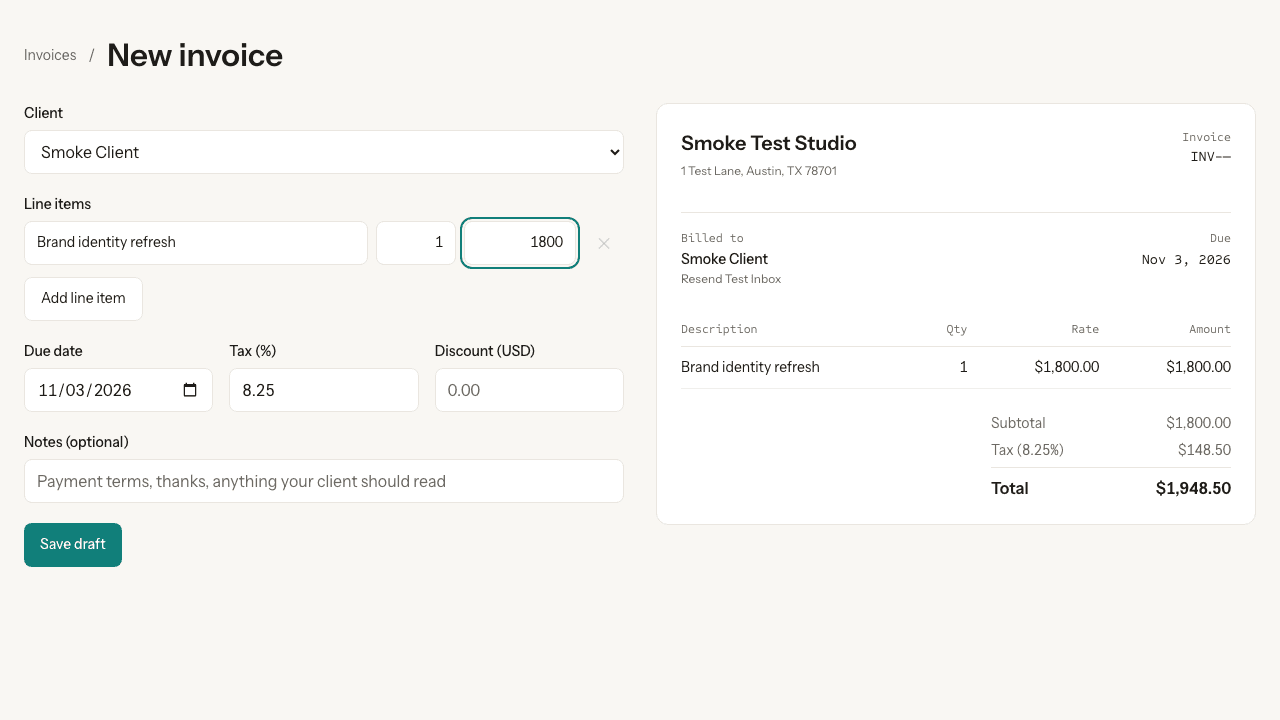1280x720 pixels.
Task: Click the due date Nov 3, 2026
Action: (x=1186, y=260)
